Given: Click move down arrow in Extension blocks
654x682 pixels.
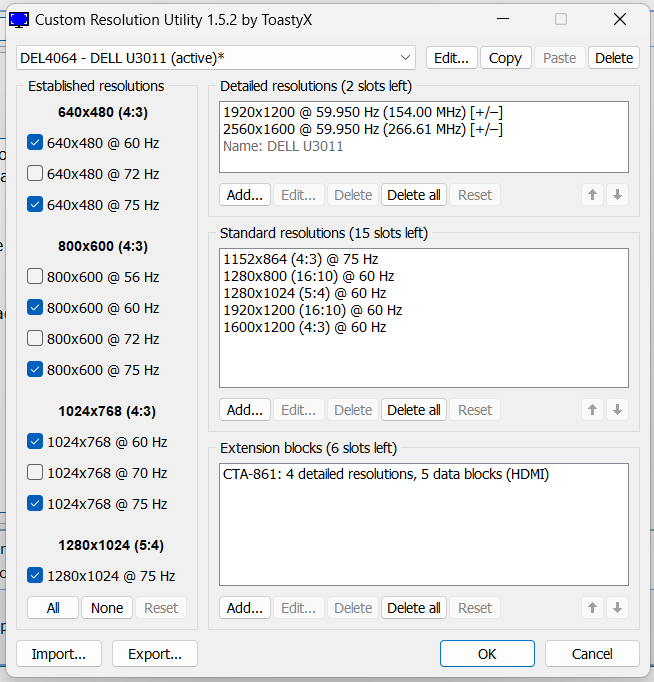Looking at the screenshot, I should click(x=617, y=608).
